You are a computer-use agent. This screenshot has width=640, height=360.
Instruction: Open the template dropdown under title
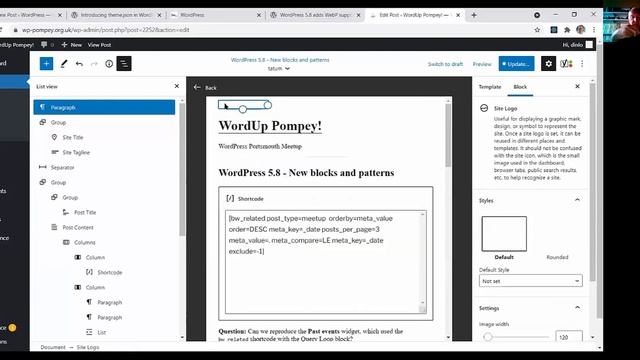pyautogui.click(x=279, y=69)
